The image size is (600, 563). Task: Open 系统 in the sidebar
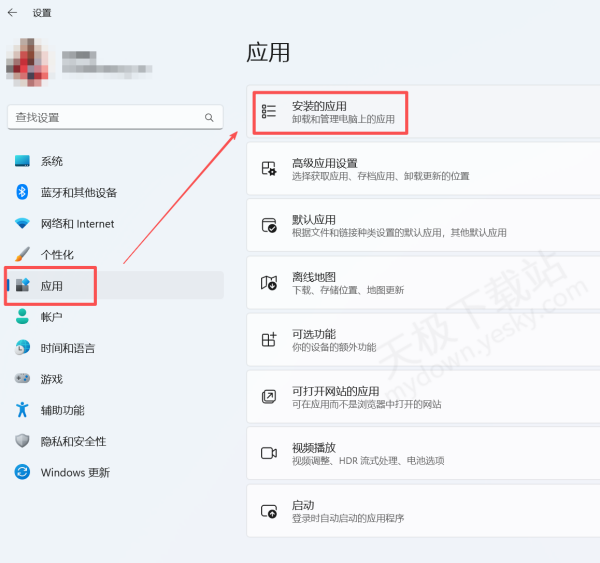point(52,161)
